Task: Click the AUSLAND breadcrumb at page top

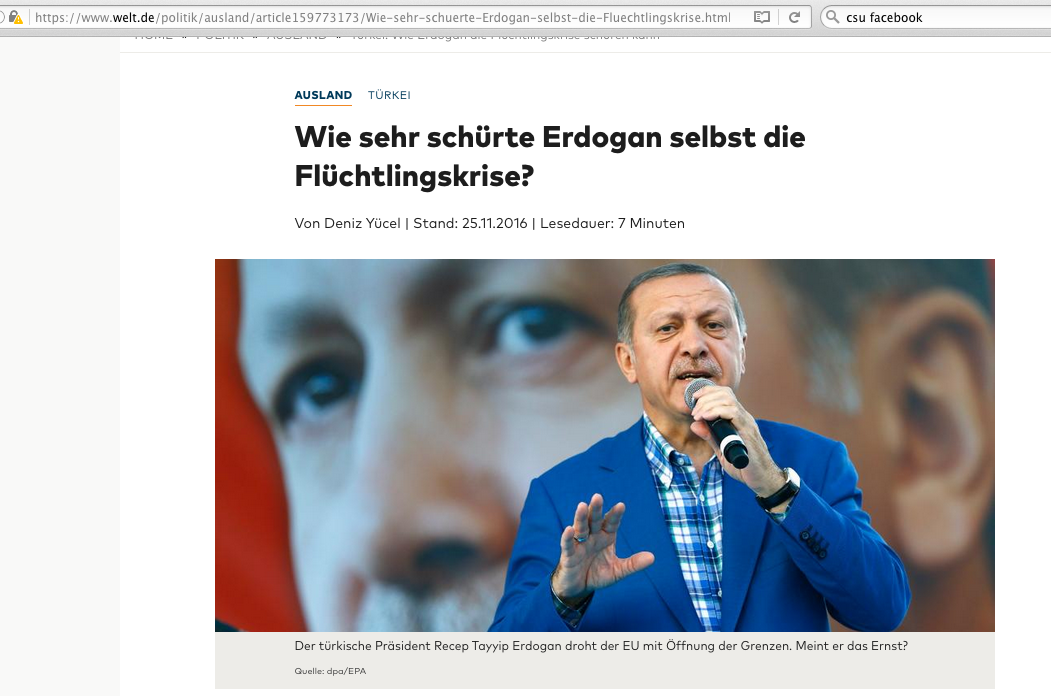Action: pyautogui.click(x=297, y=37)
